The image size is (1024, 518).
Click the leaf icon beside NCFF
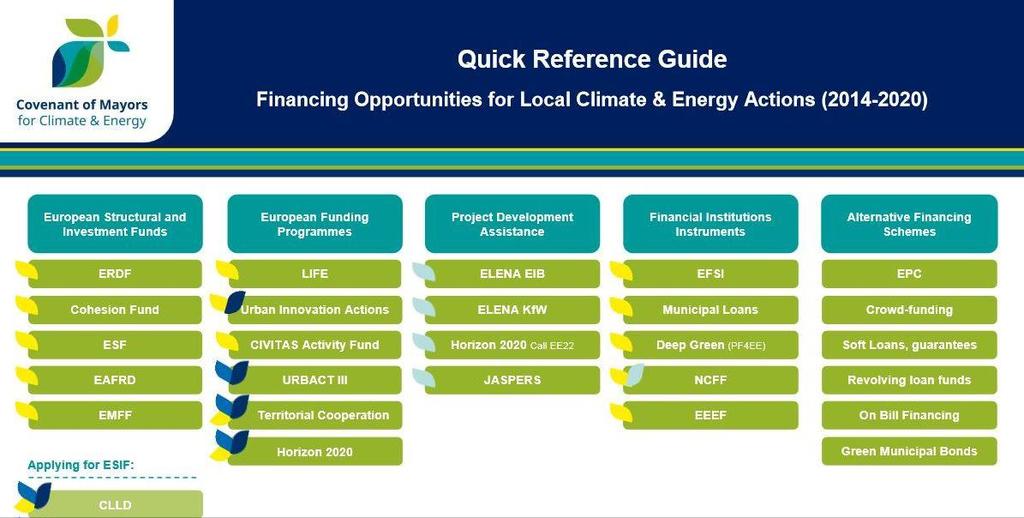click(x=627, y=375)
